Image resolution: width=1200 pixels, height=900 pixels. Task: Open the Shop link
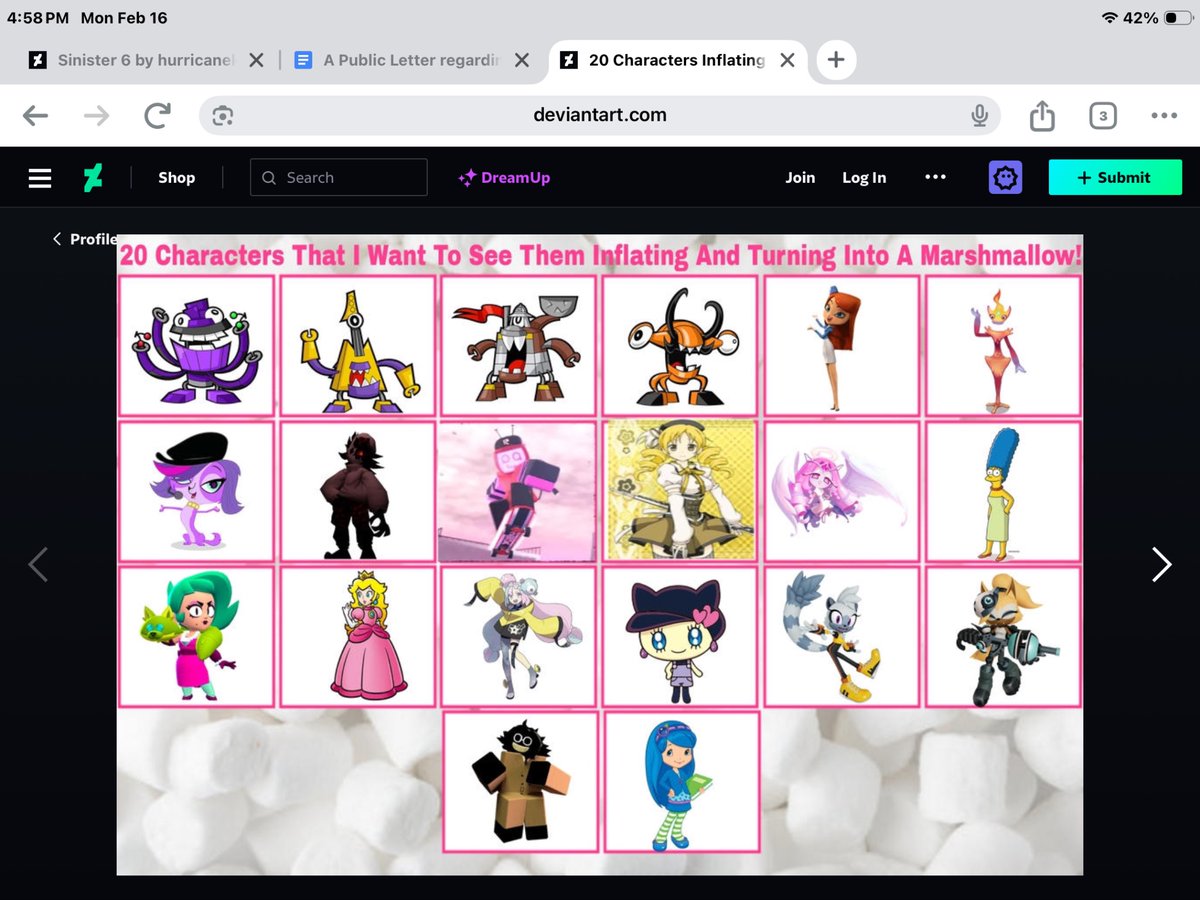[x=176, y=178]
